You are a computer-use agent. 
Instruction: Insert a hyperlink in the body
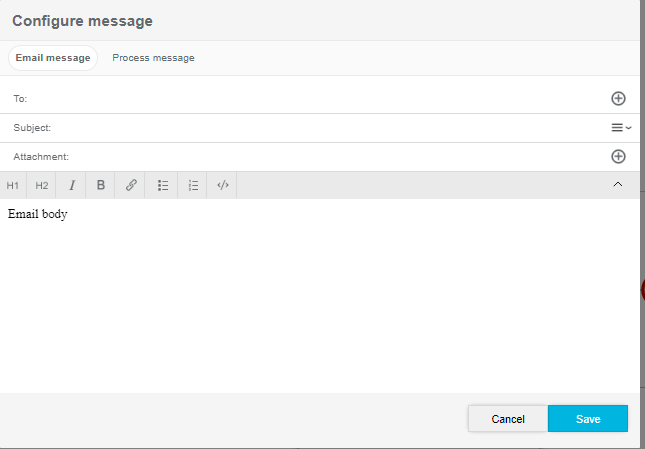[x=131, y=185]
